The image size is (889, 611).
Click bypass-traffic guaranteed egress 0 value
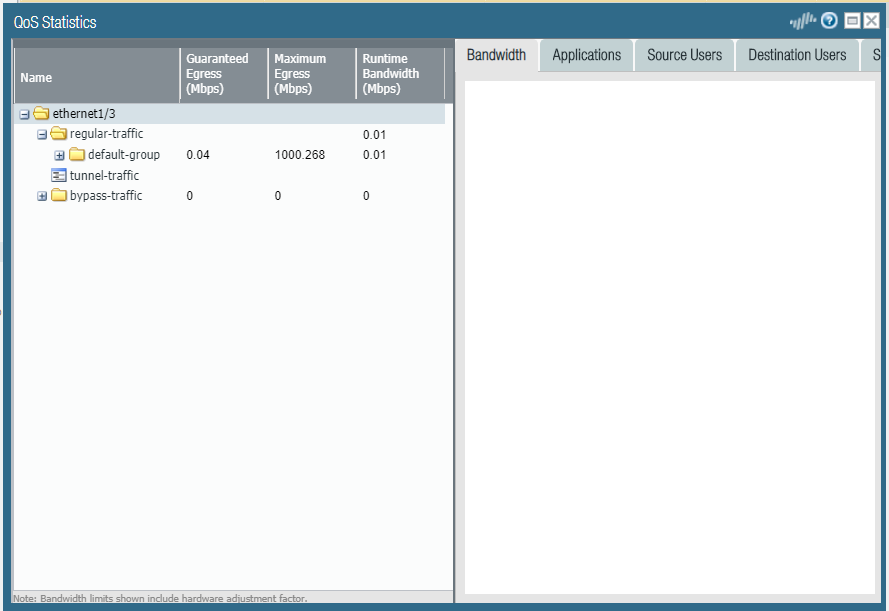tap(190, 196)
